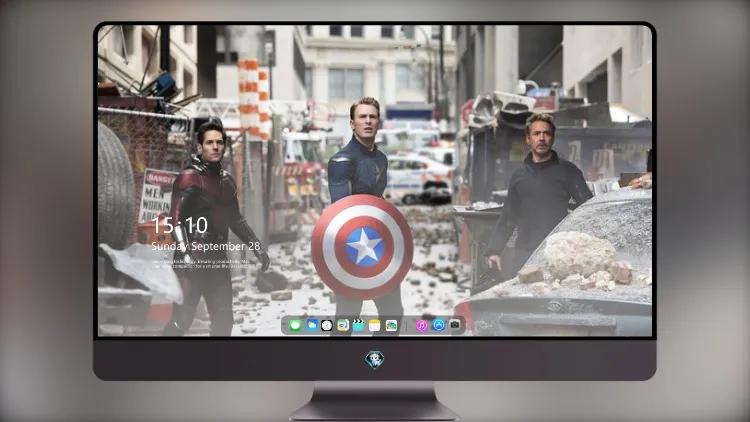Viewport: 750px width, 422px height.
Task: Open the Camera app in dock
Action: tap(455, 325)
